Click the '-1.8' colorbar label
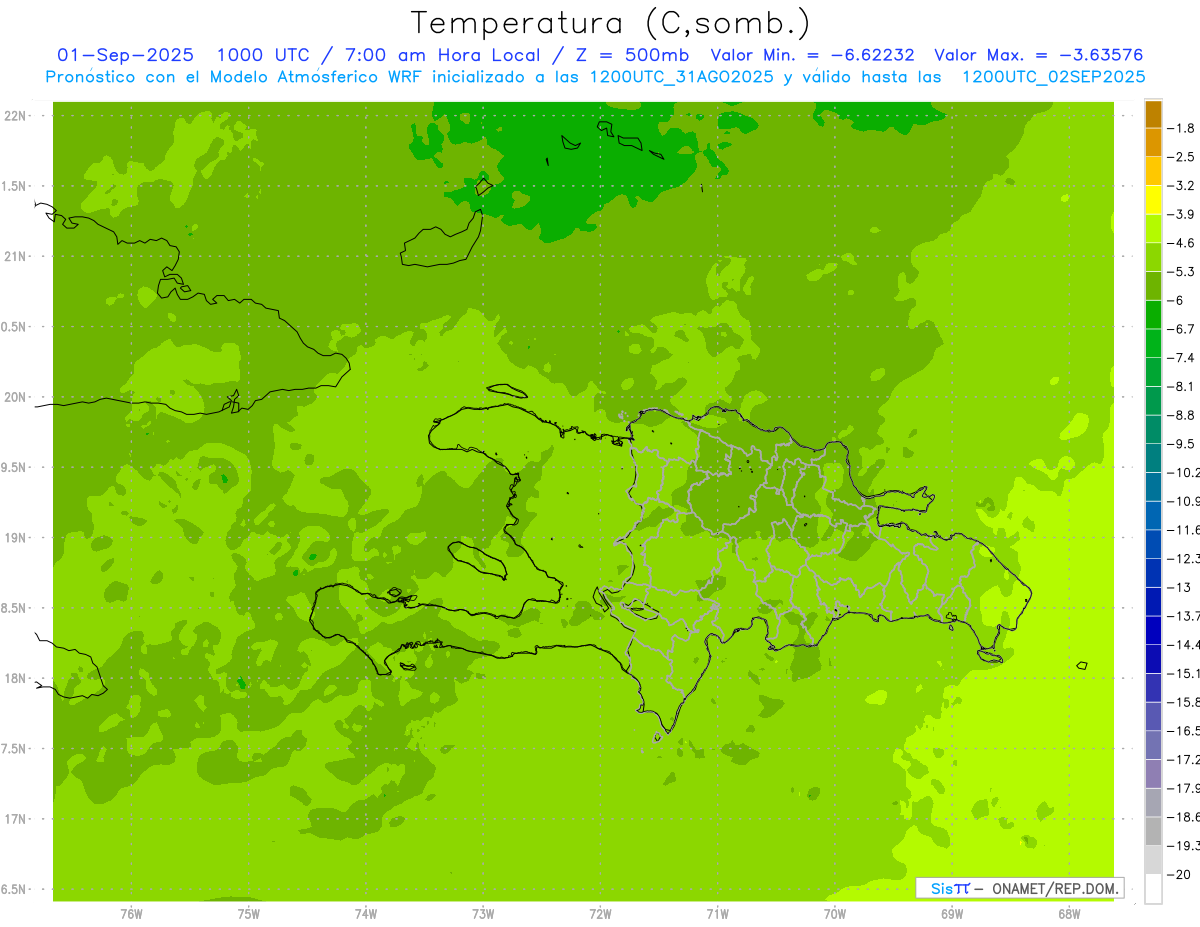This screenshot has width=1200, height=927. [1182, 128]
